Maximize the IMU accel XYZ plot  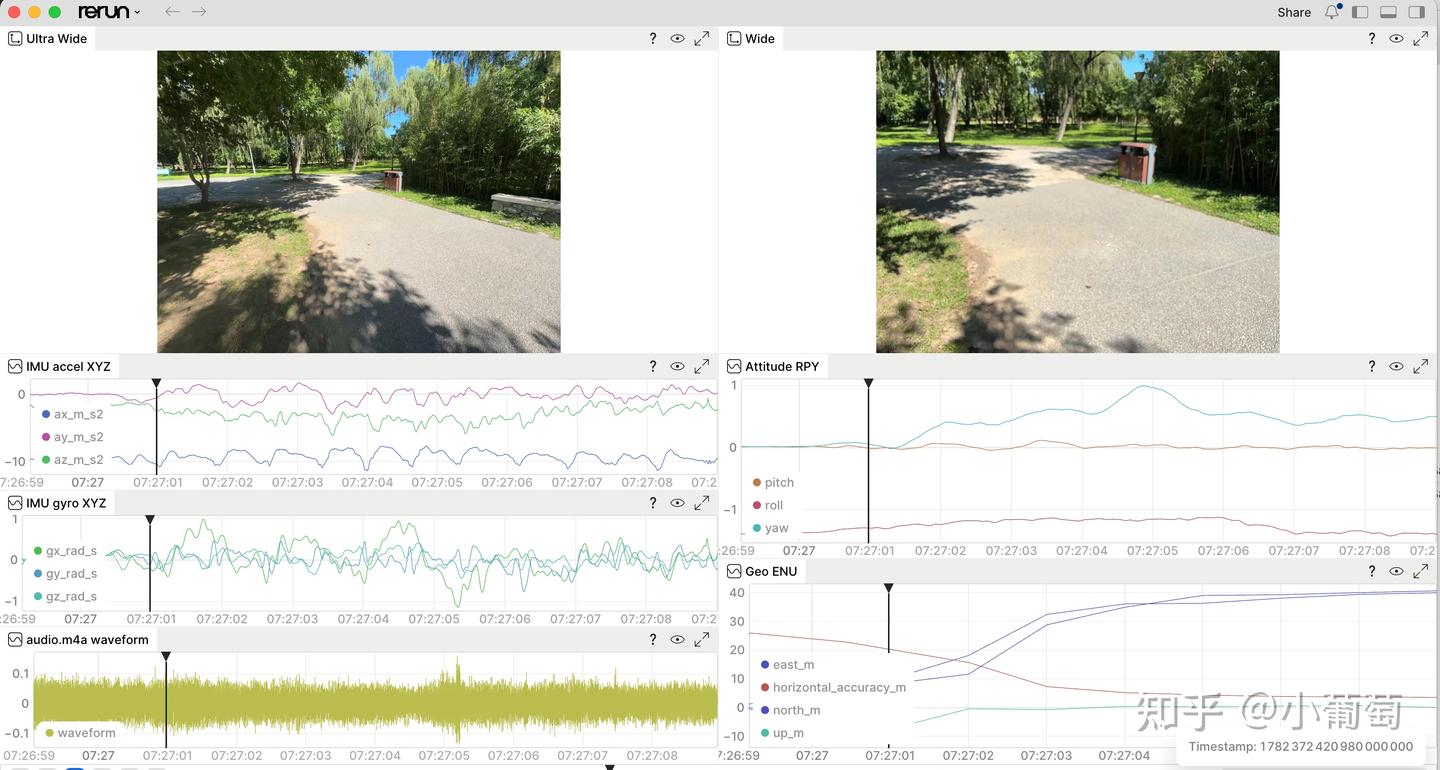click(702, 366)
